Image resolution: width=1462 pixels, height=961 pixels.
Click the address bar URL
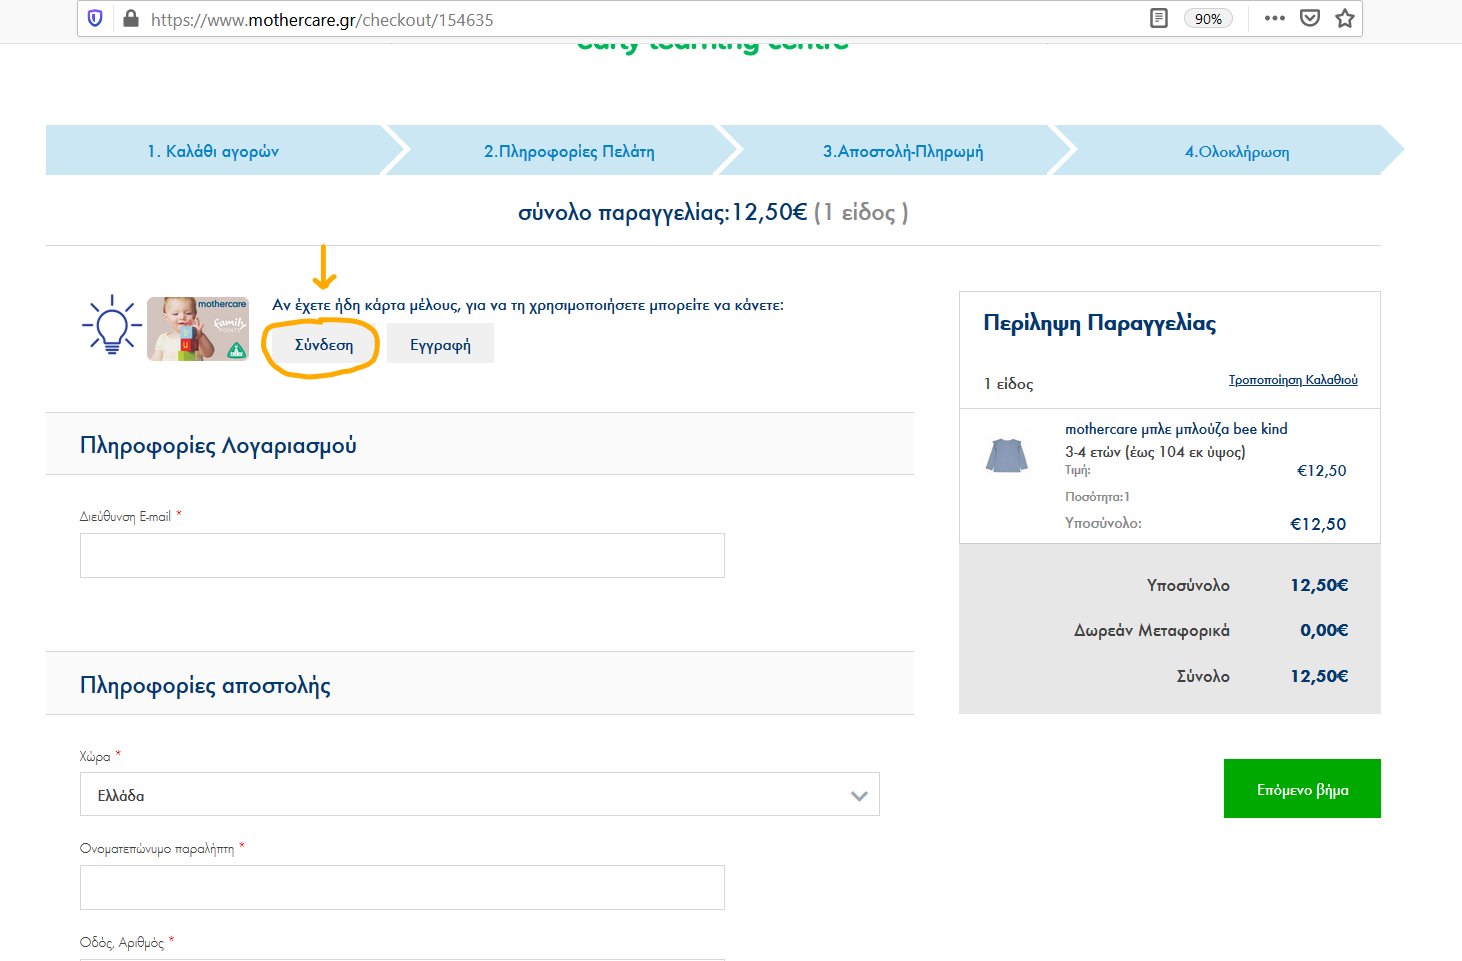(322, 19)
